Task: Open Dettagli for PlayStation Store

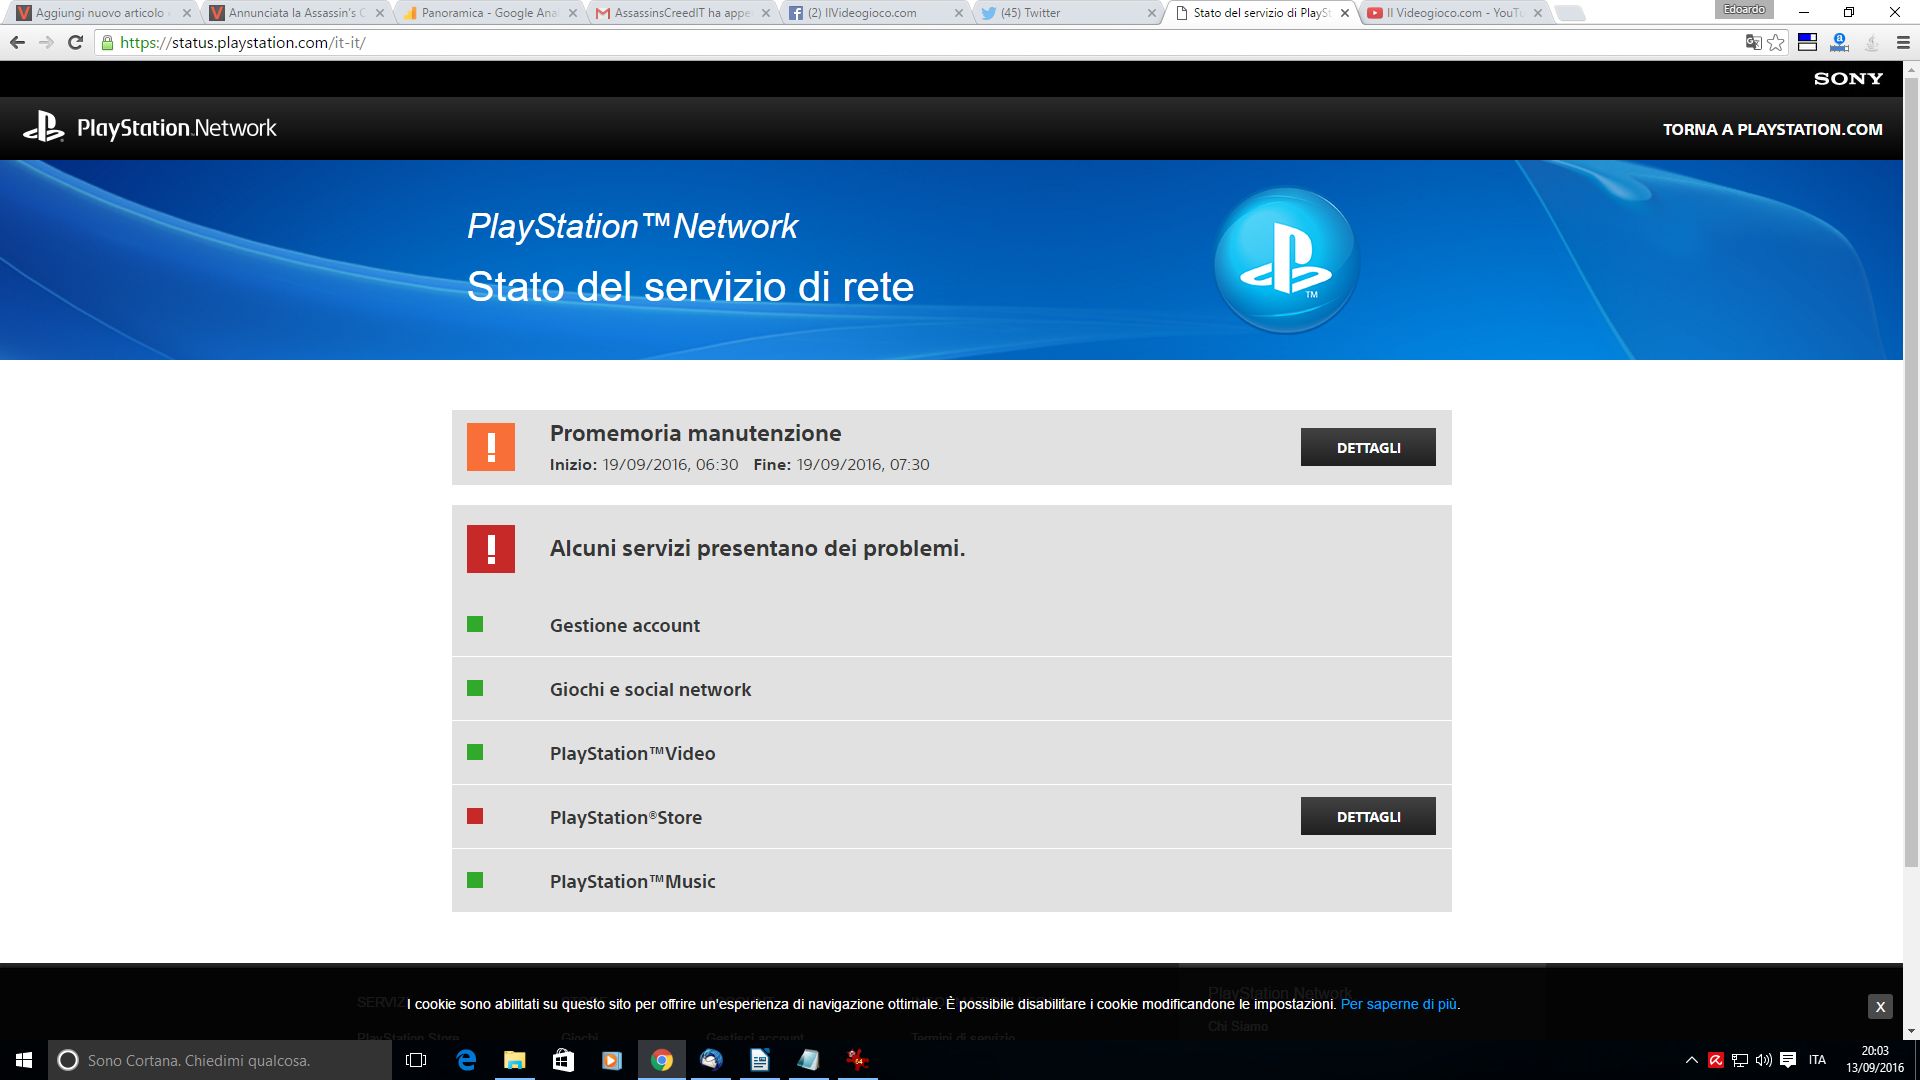Action: [1367, 817]
